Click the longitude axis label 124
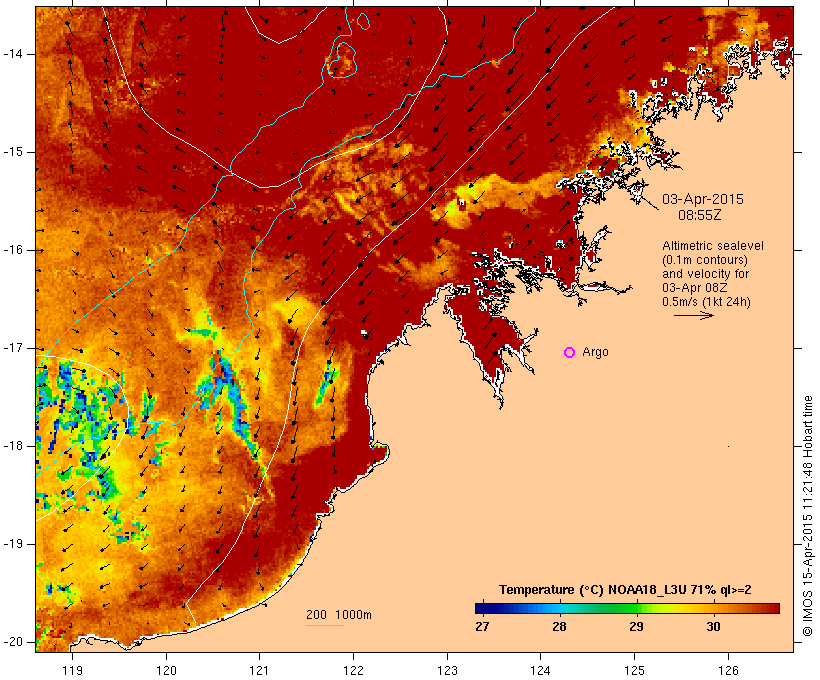This screenshot has height=680, width=820. coord(541,671)
